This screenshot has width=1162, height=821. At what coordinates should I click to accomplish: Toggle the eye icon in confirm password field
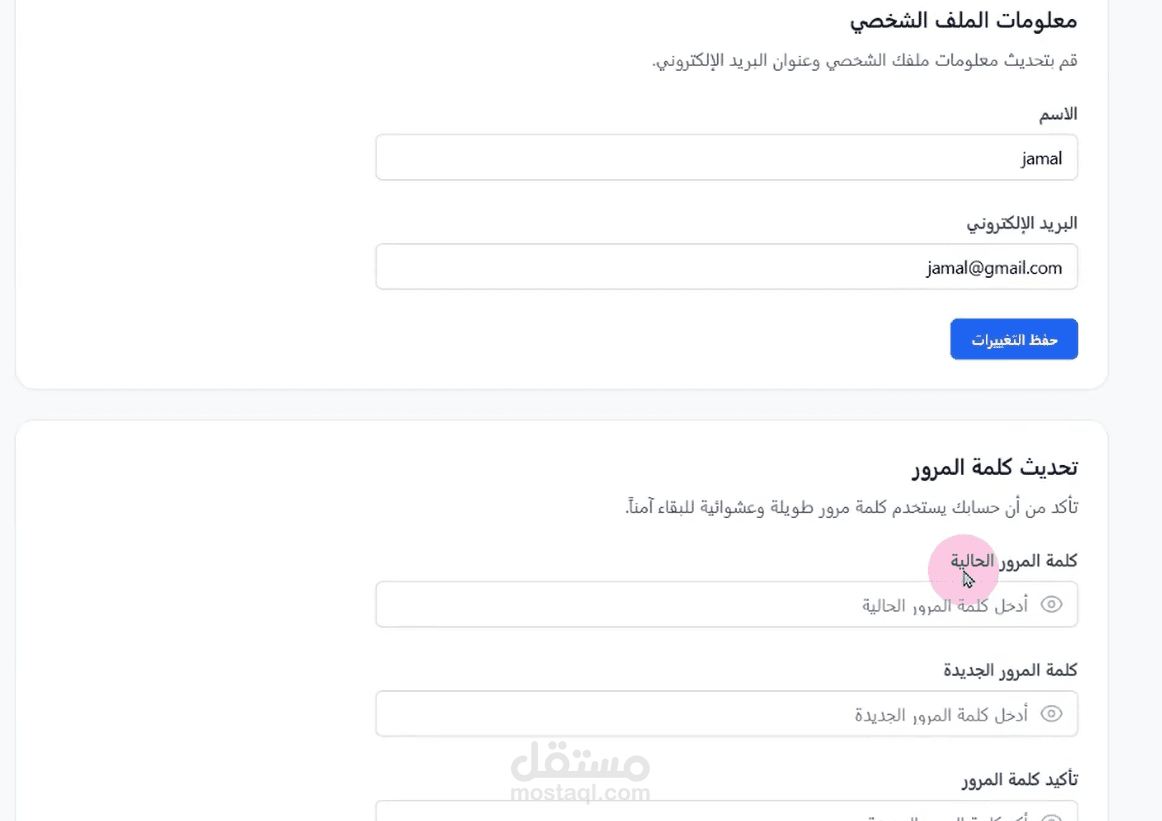click(1051, 817)
